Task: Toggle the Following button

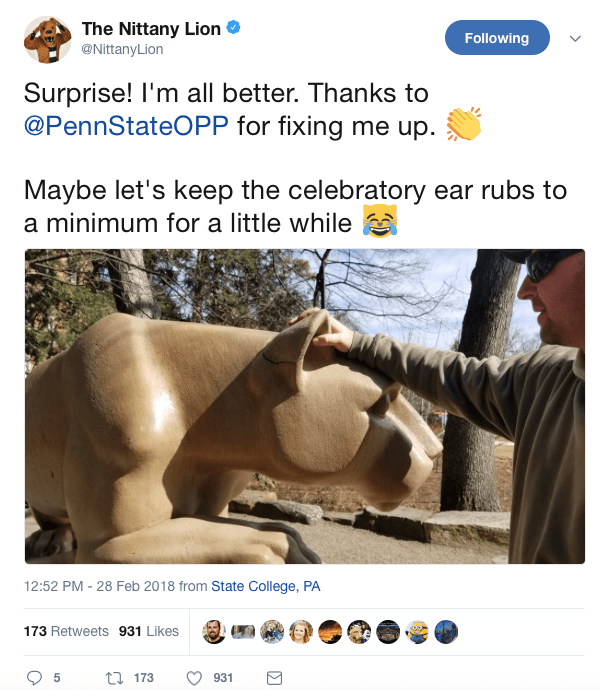Action: [497, 38]
